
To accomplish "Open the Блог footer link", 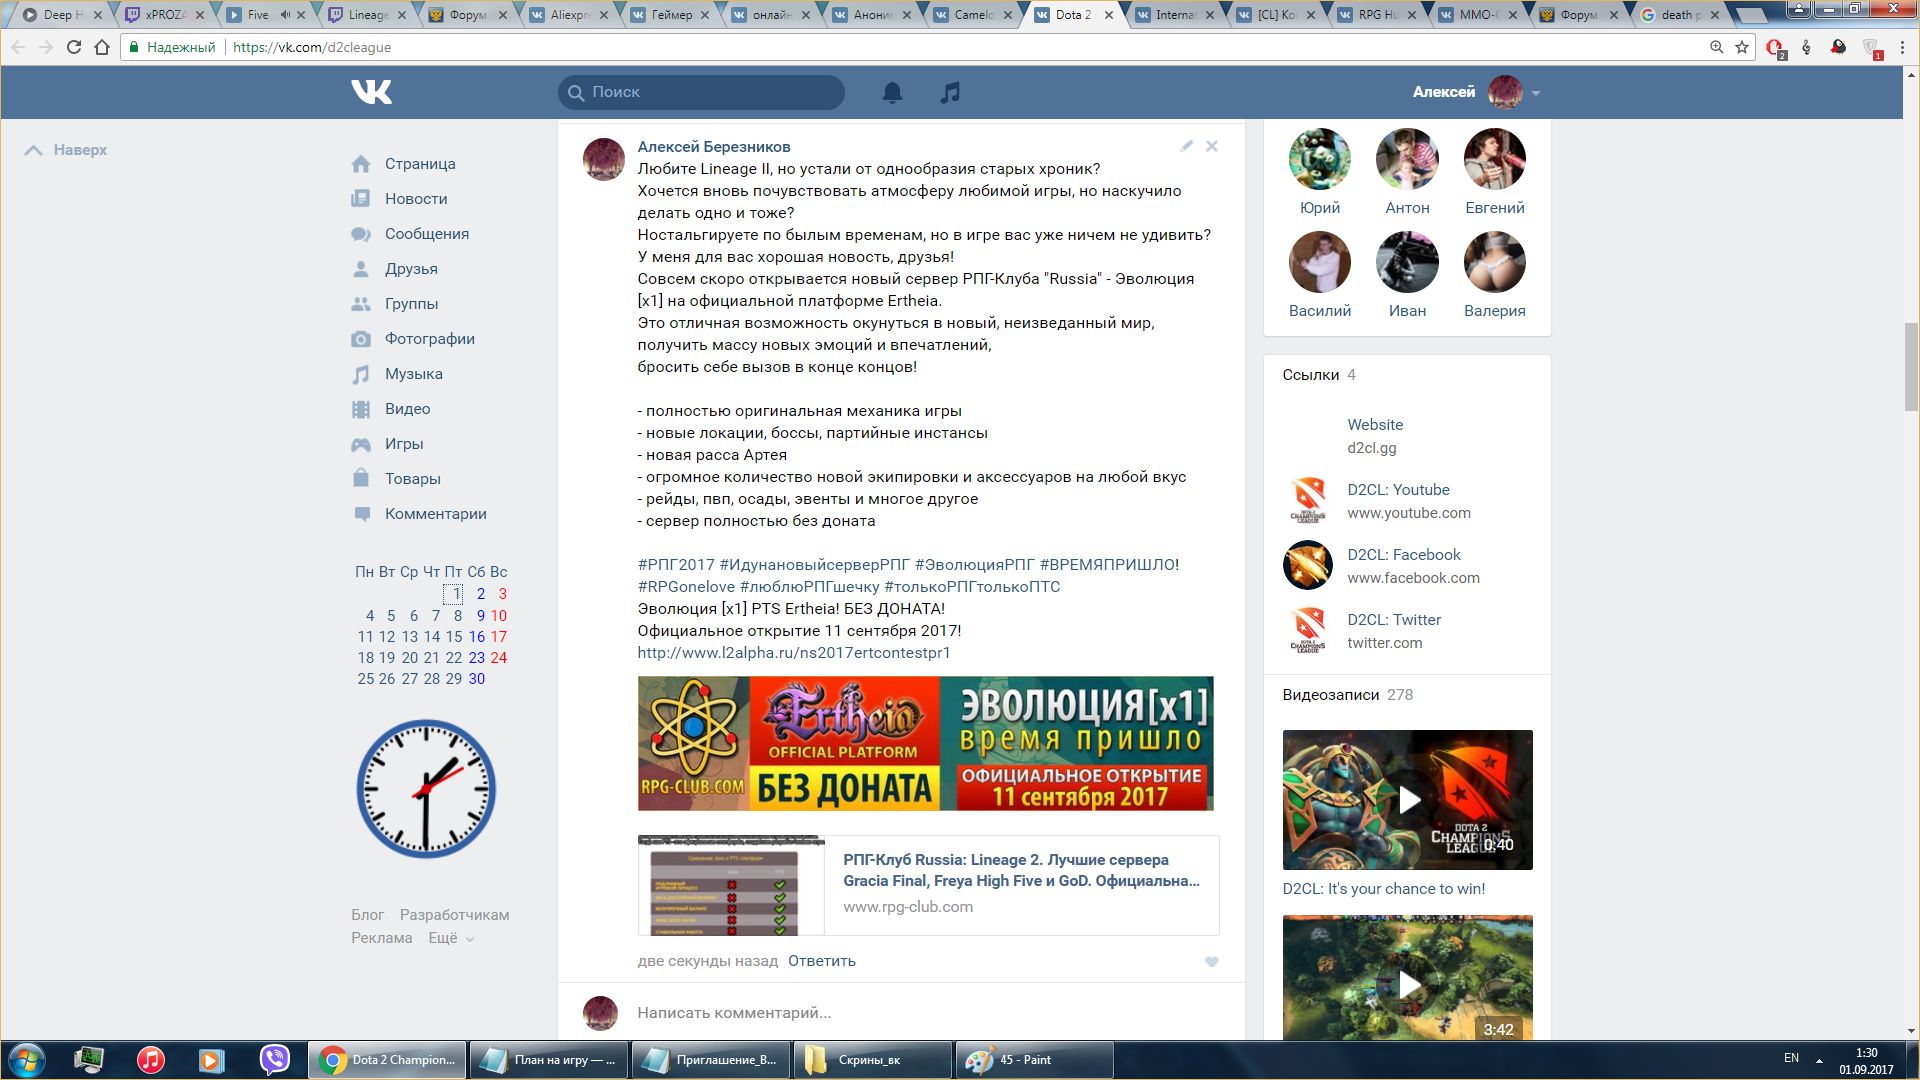I will click(x=367, y=915).
